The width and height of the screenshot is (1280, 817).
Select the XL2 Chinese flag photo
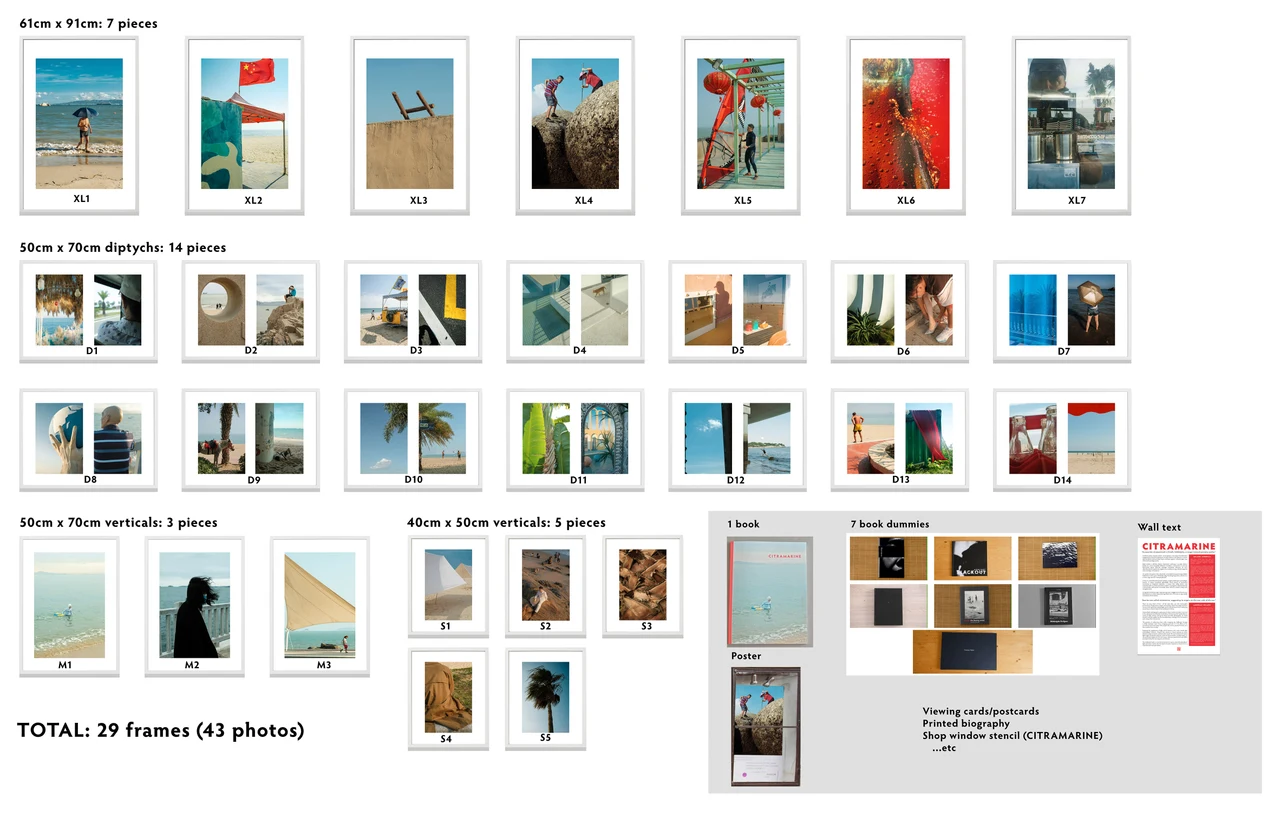[x=244, y=123]
